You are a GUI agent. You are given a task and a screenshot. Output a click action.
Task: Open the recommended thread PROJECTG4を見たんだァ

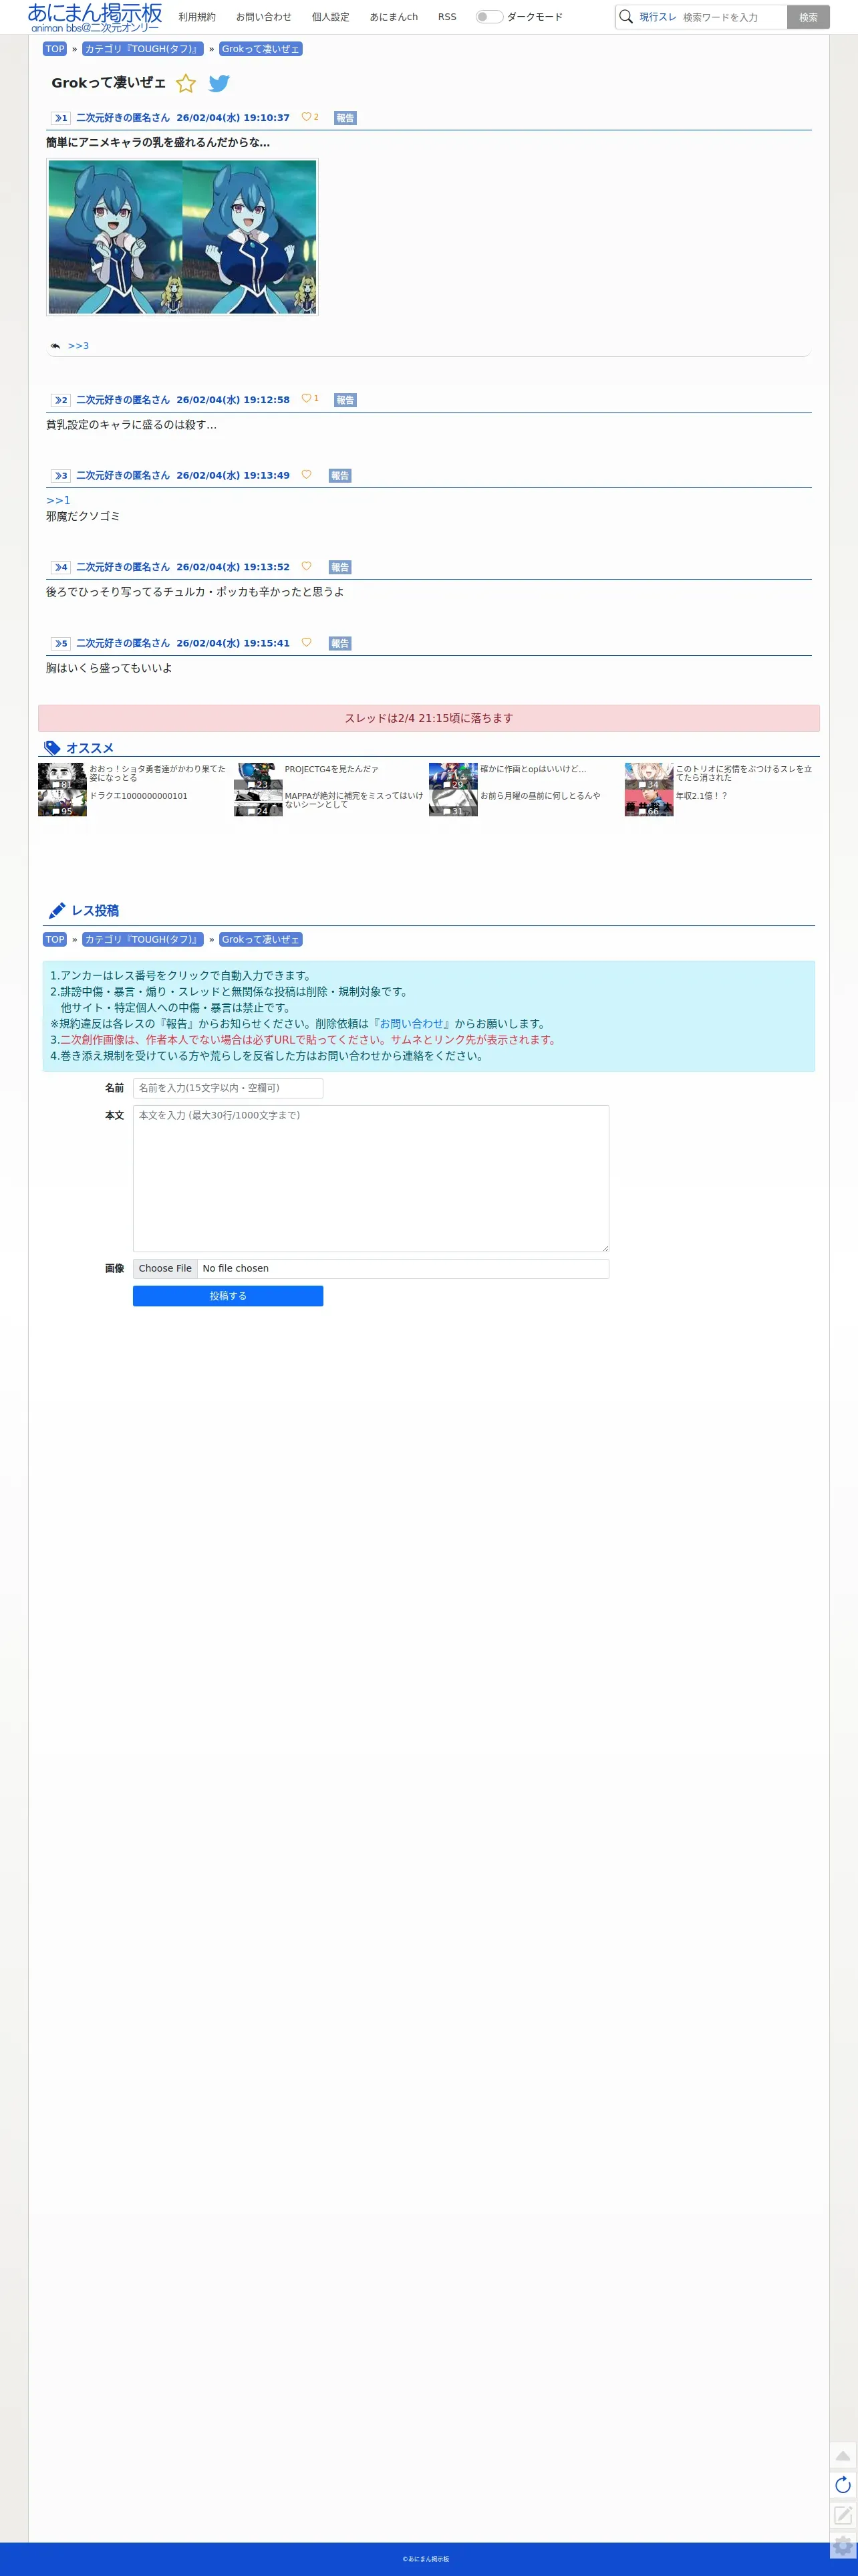point(331,769)
